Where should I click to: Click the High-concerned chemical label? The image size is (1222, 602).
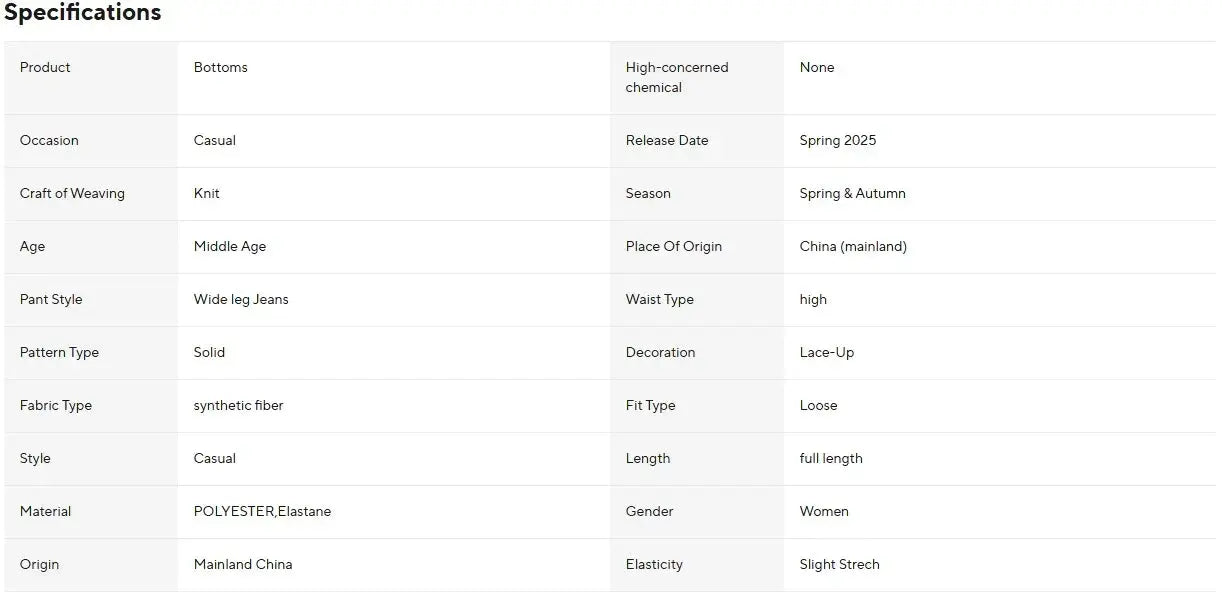click(x=676, y=78)
